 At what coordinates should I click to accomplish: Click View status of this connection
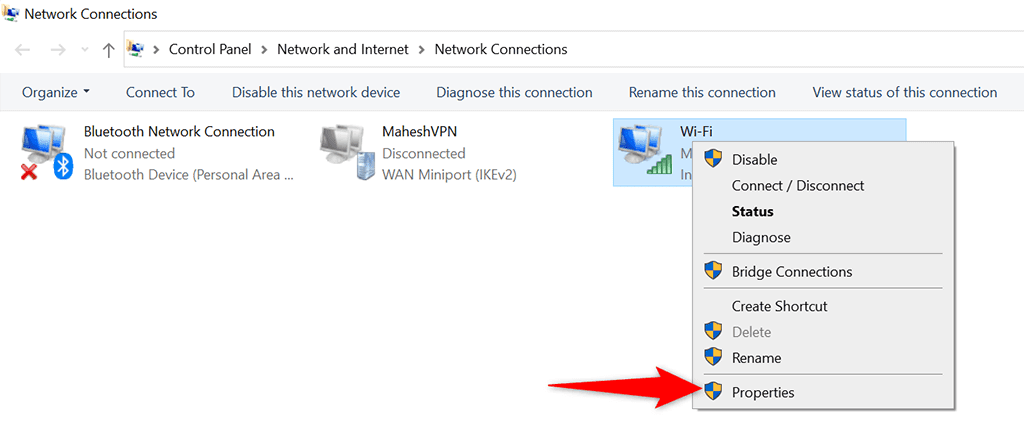pyautogui.click(x=904, y=93)
